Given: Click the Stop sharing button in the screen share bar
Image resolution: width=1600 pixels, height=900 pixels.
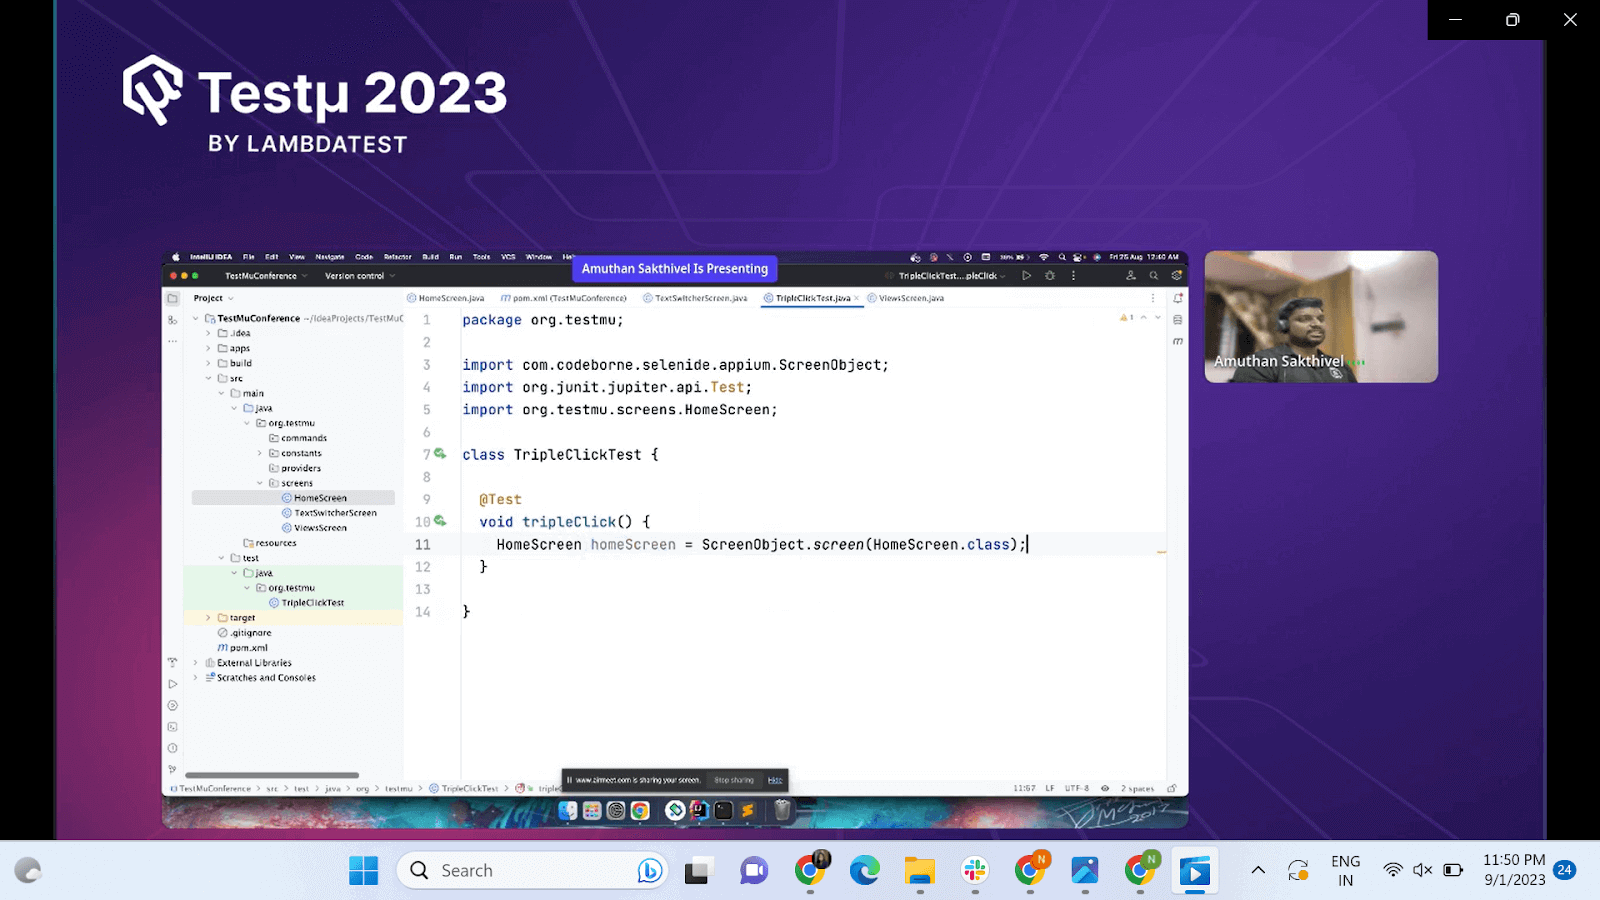Looking at the screenshot, I should pos(733,780).
